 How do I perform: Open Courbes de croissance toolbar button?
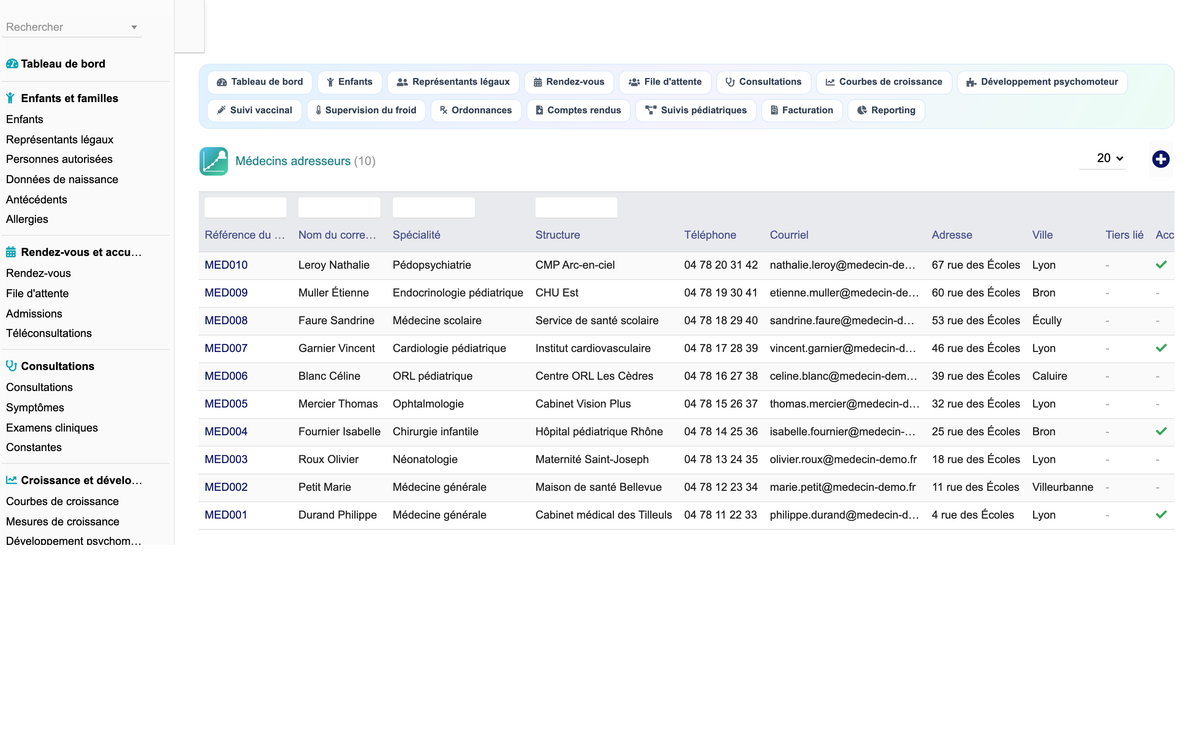[x=884, y=82]
